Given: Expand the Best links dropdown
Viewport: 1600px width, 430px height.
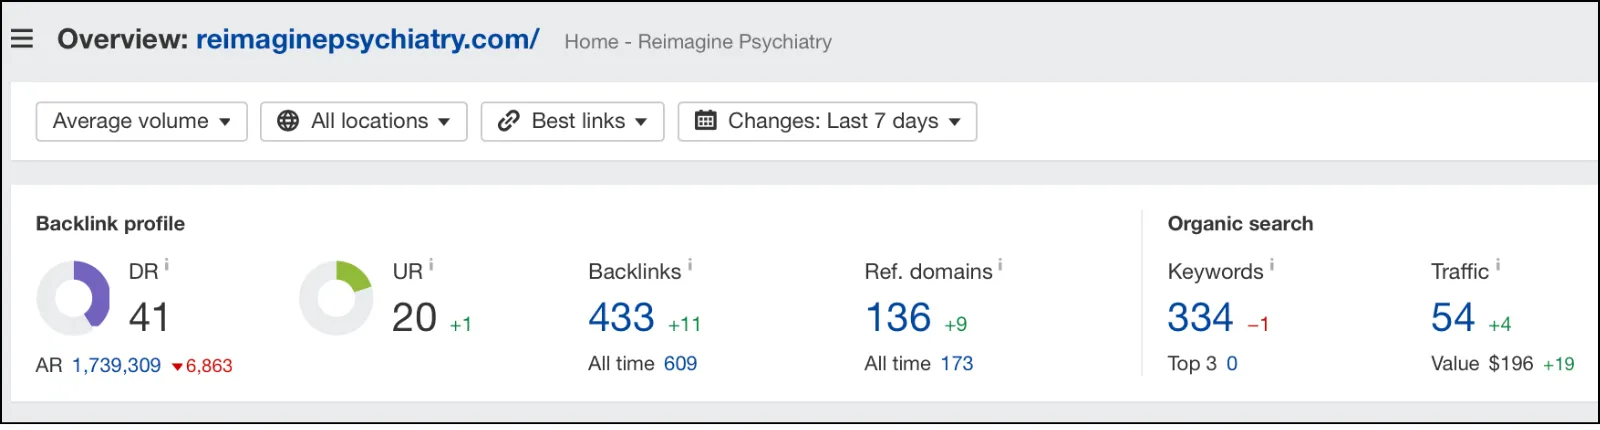Looking at the screenshot, I should click(572, 121).
